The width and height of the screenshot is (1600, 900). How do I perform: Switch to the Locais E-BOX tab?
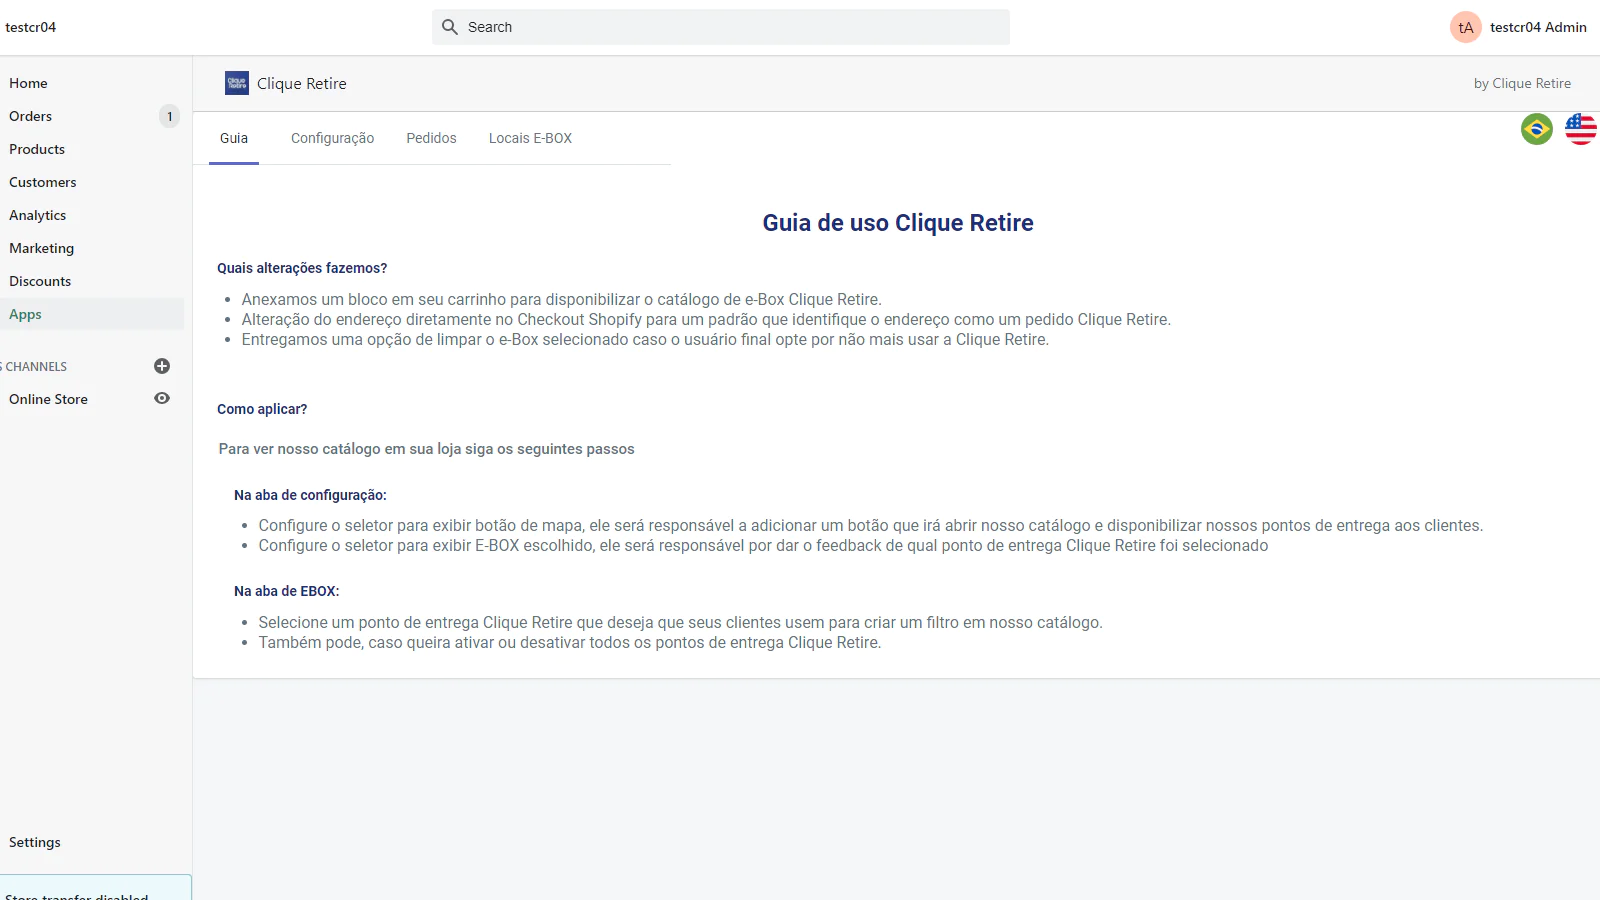[530, 138]
